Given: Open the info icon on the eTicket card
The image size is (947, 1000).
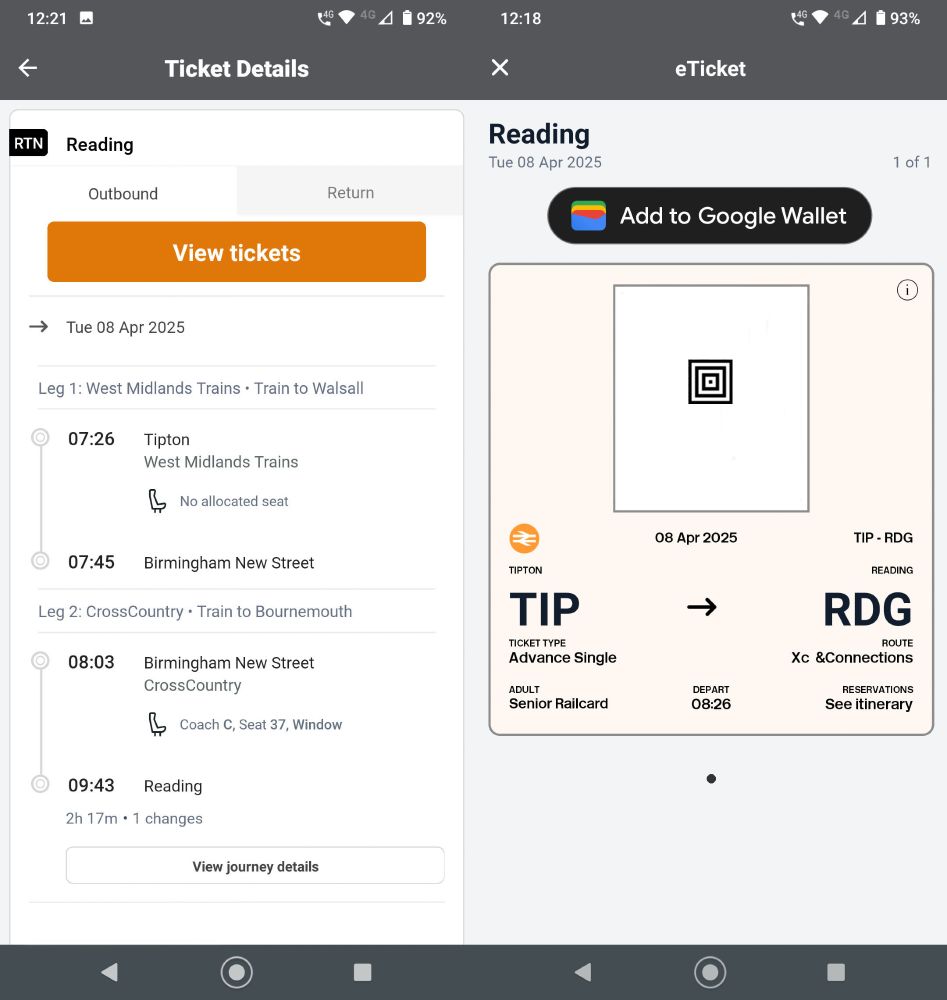Looking at the screenshot, I should (907, 289).
